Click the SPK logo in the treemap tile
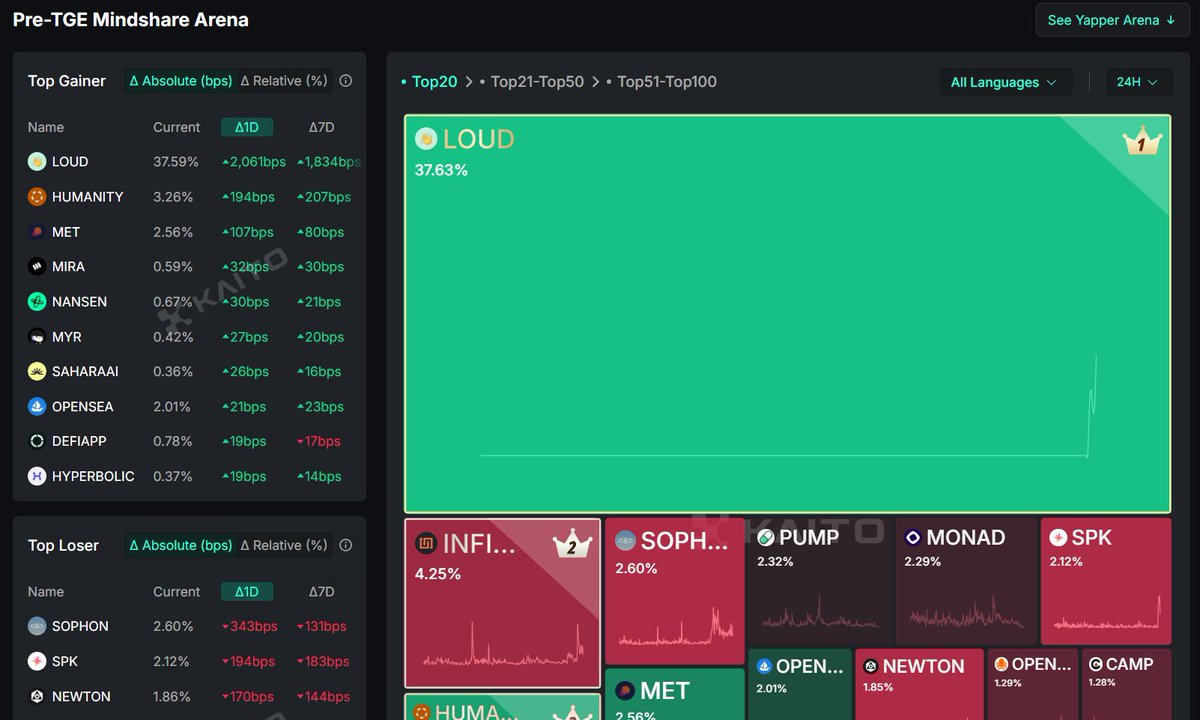The height and width of the screenshot is (720, 1200). click(x=1058, y=538)
